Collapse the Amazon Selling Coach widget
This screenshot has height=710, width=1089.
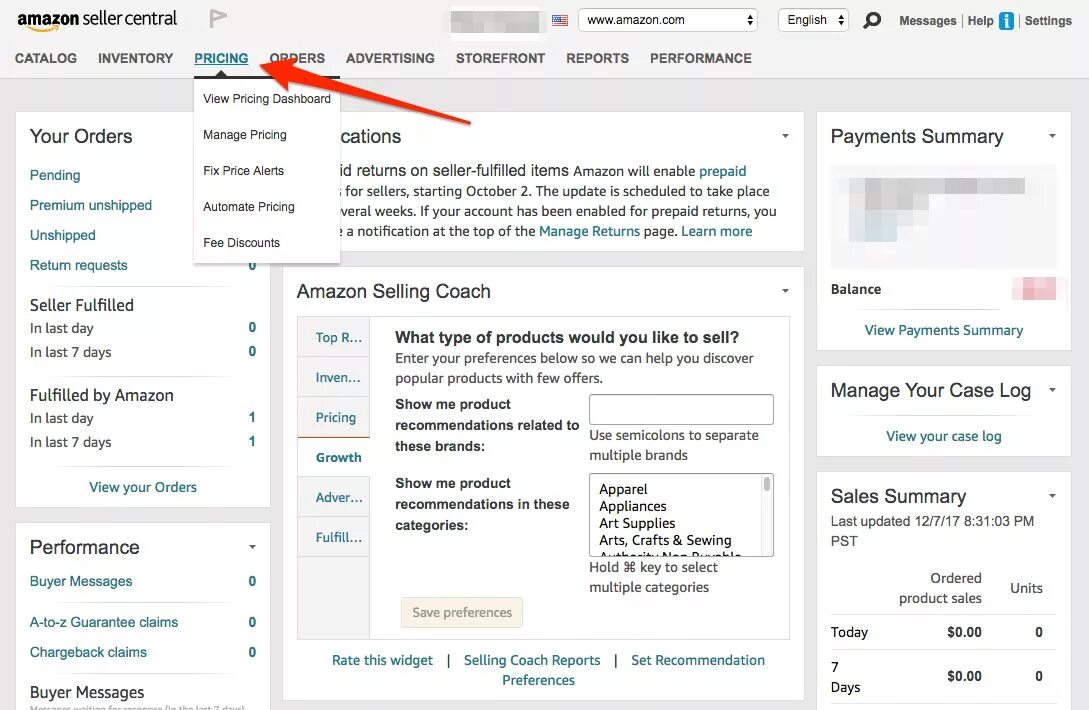[x=785, y=291]
